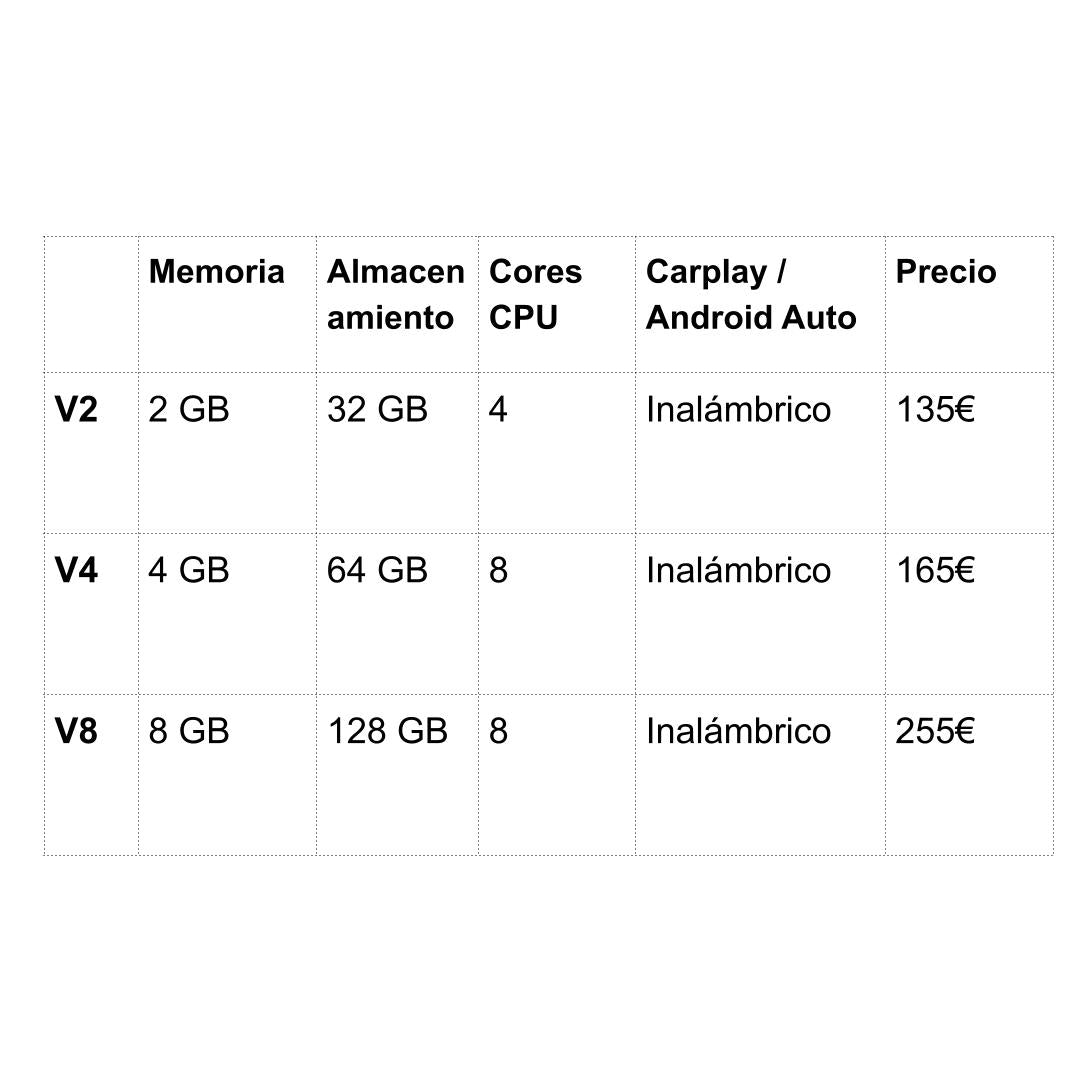This screenshot has height=1080, width=1080.
Task: Click the V4 row label
Action: pos(76,571)
